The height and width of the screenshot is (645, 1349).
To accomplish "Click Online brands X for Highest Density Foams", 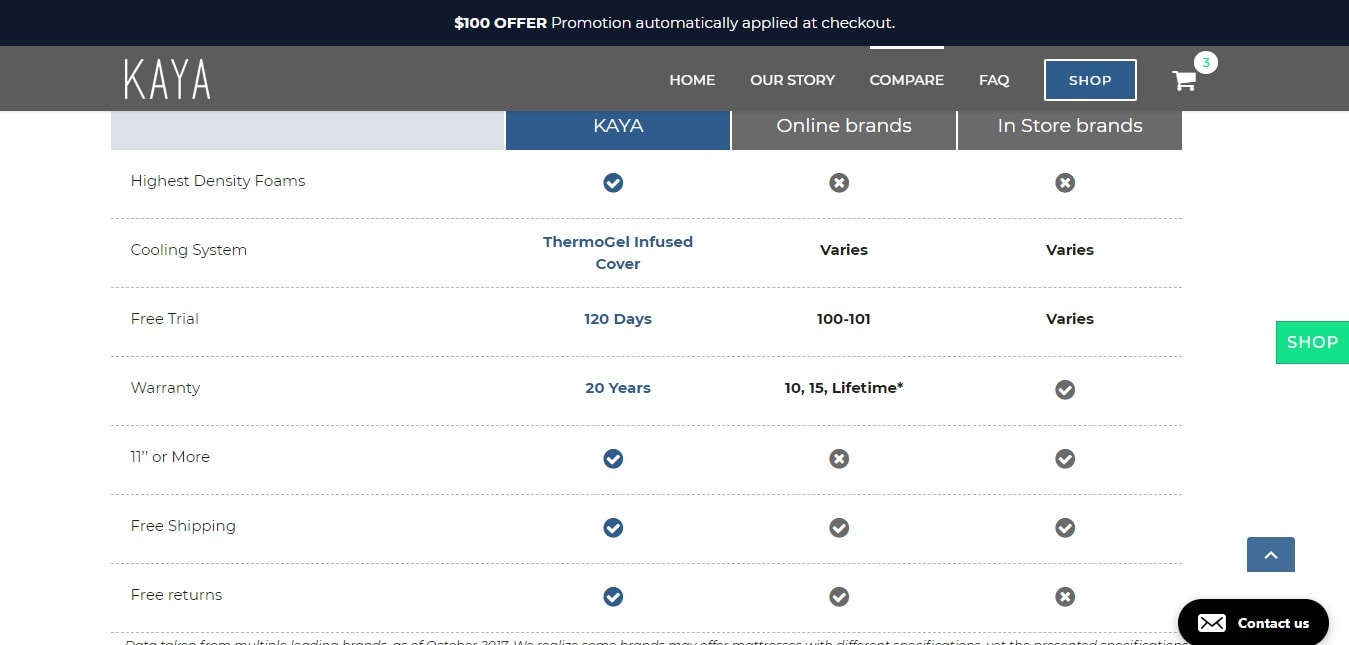I will [x=839, y=183].
